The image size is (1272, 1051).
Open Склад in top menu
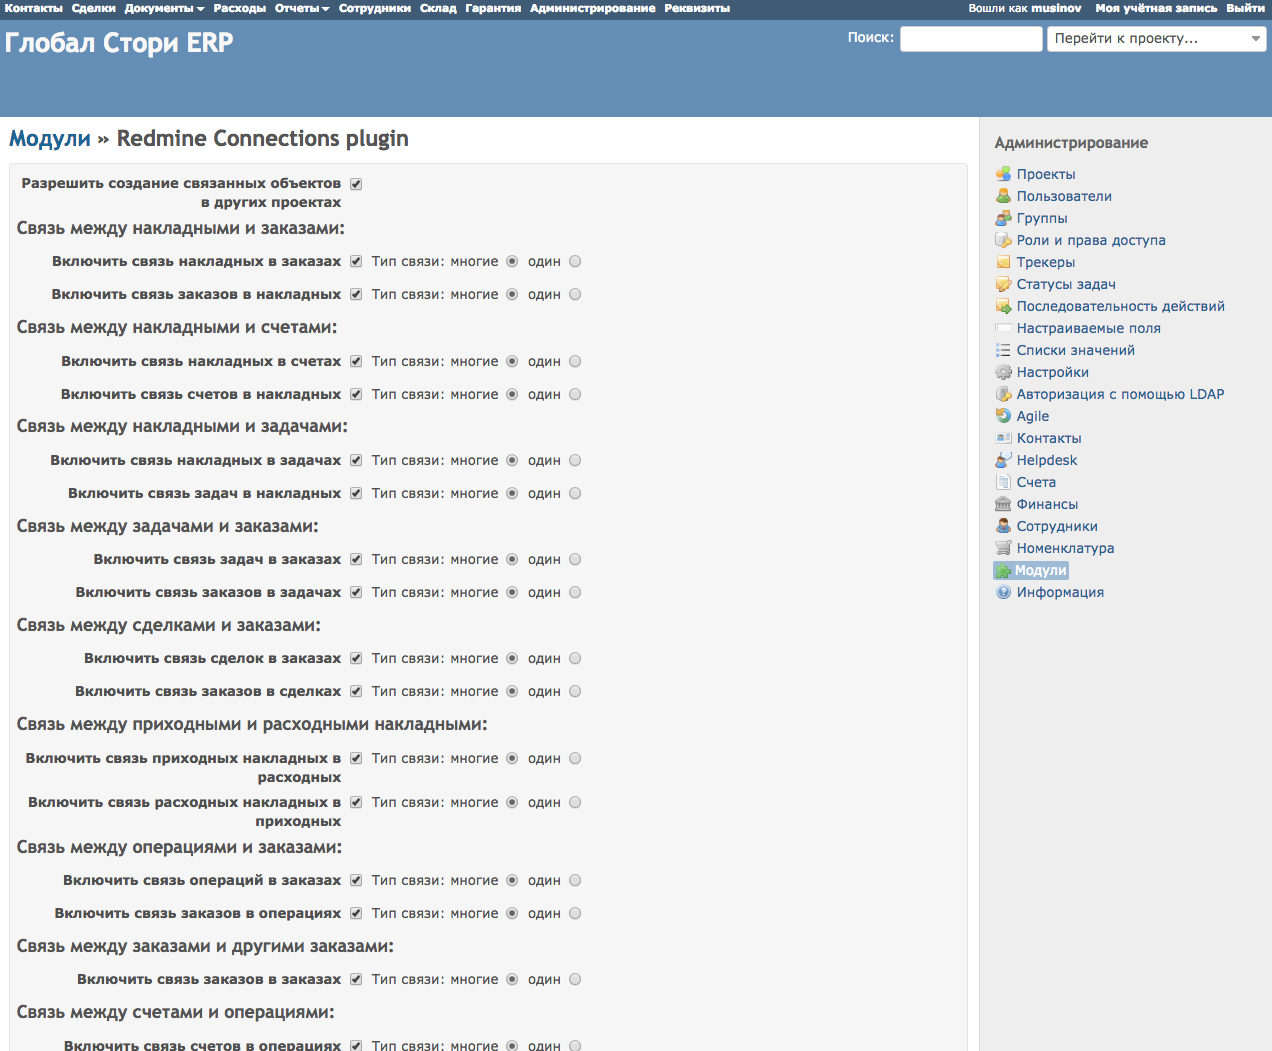tap(438, 8)
